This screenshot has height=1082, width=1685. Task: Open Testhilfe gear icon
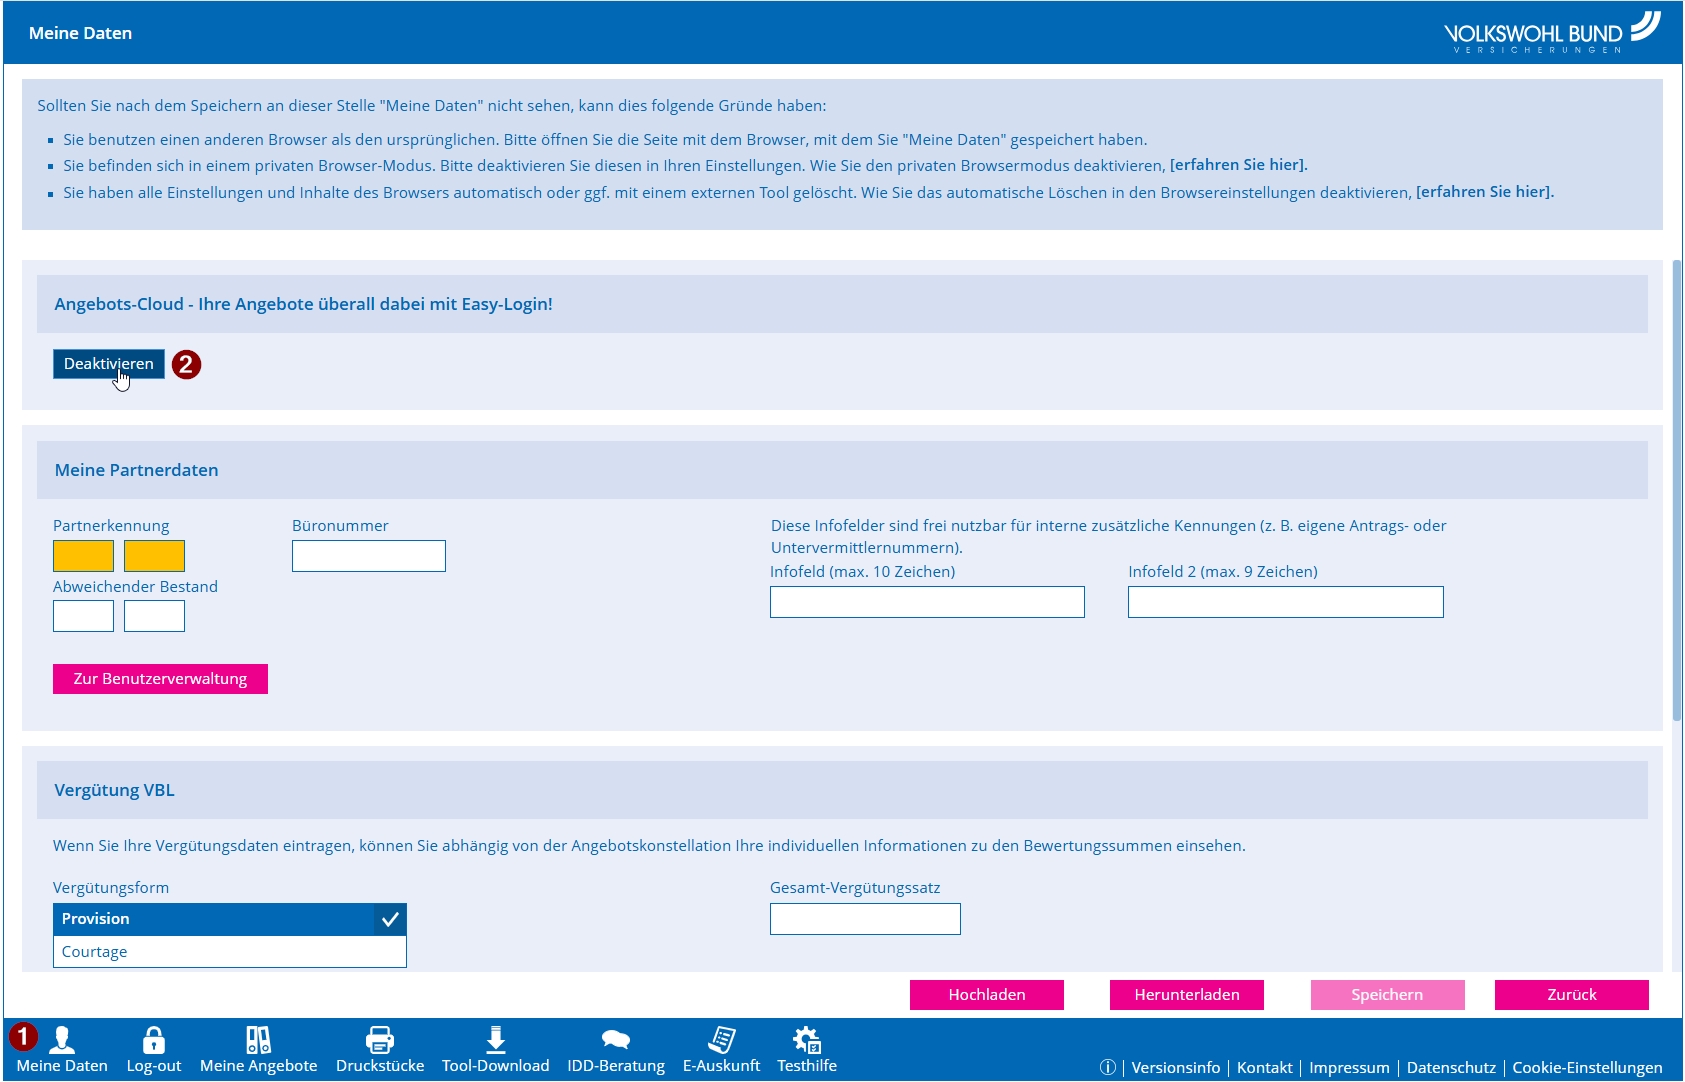[807, 1040]
